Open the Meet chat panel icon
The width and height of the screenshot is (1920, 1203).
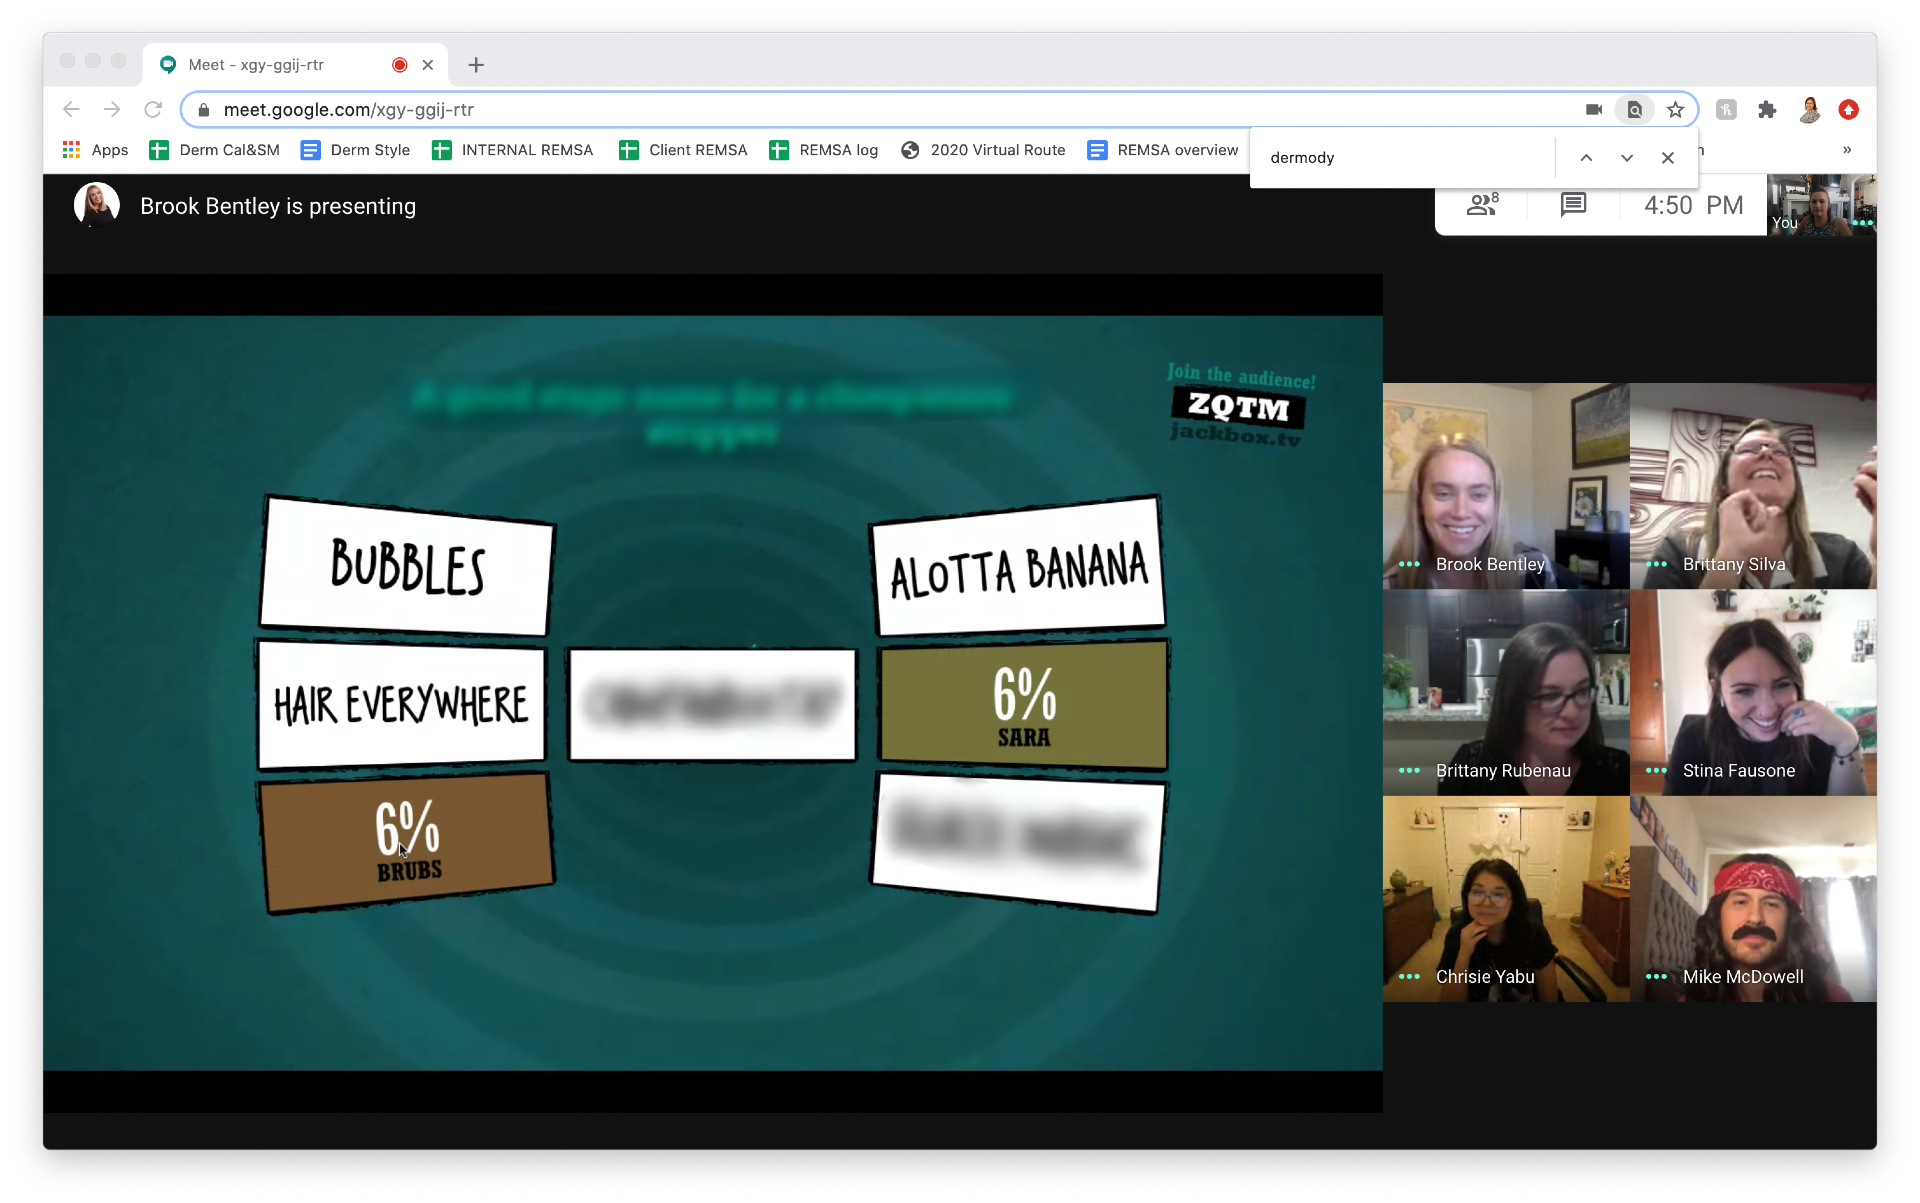1573,205
